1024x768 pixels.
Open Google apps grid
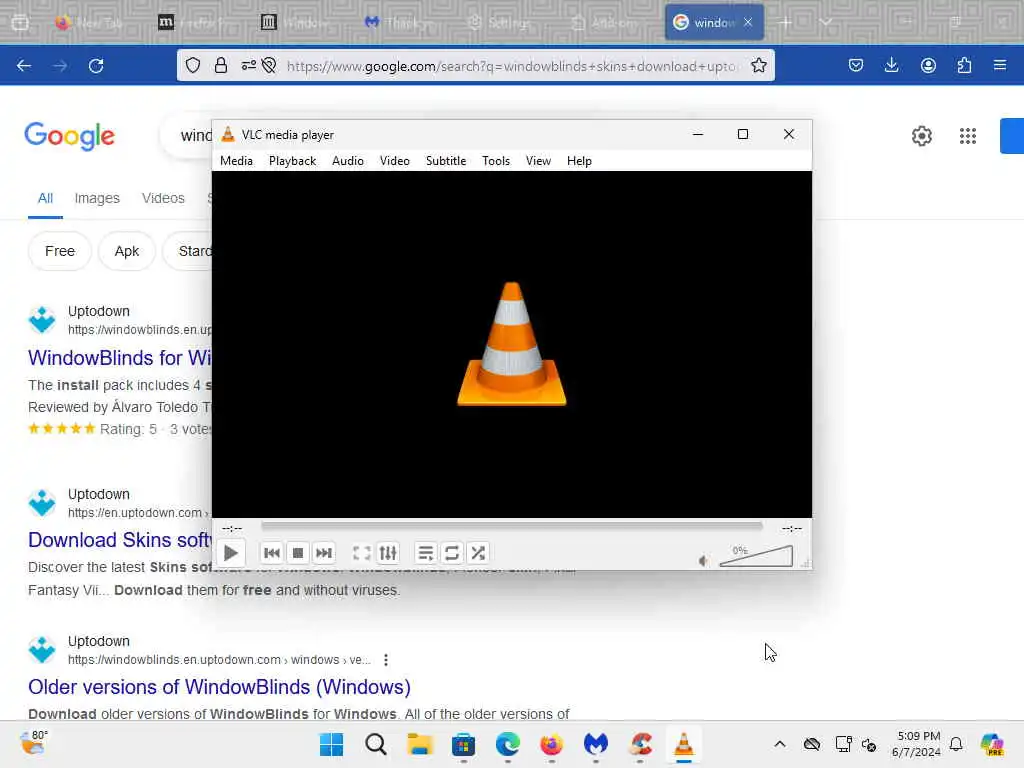click(968, 136)
